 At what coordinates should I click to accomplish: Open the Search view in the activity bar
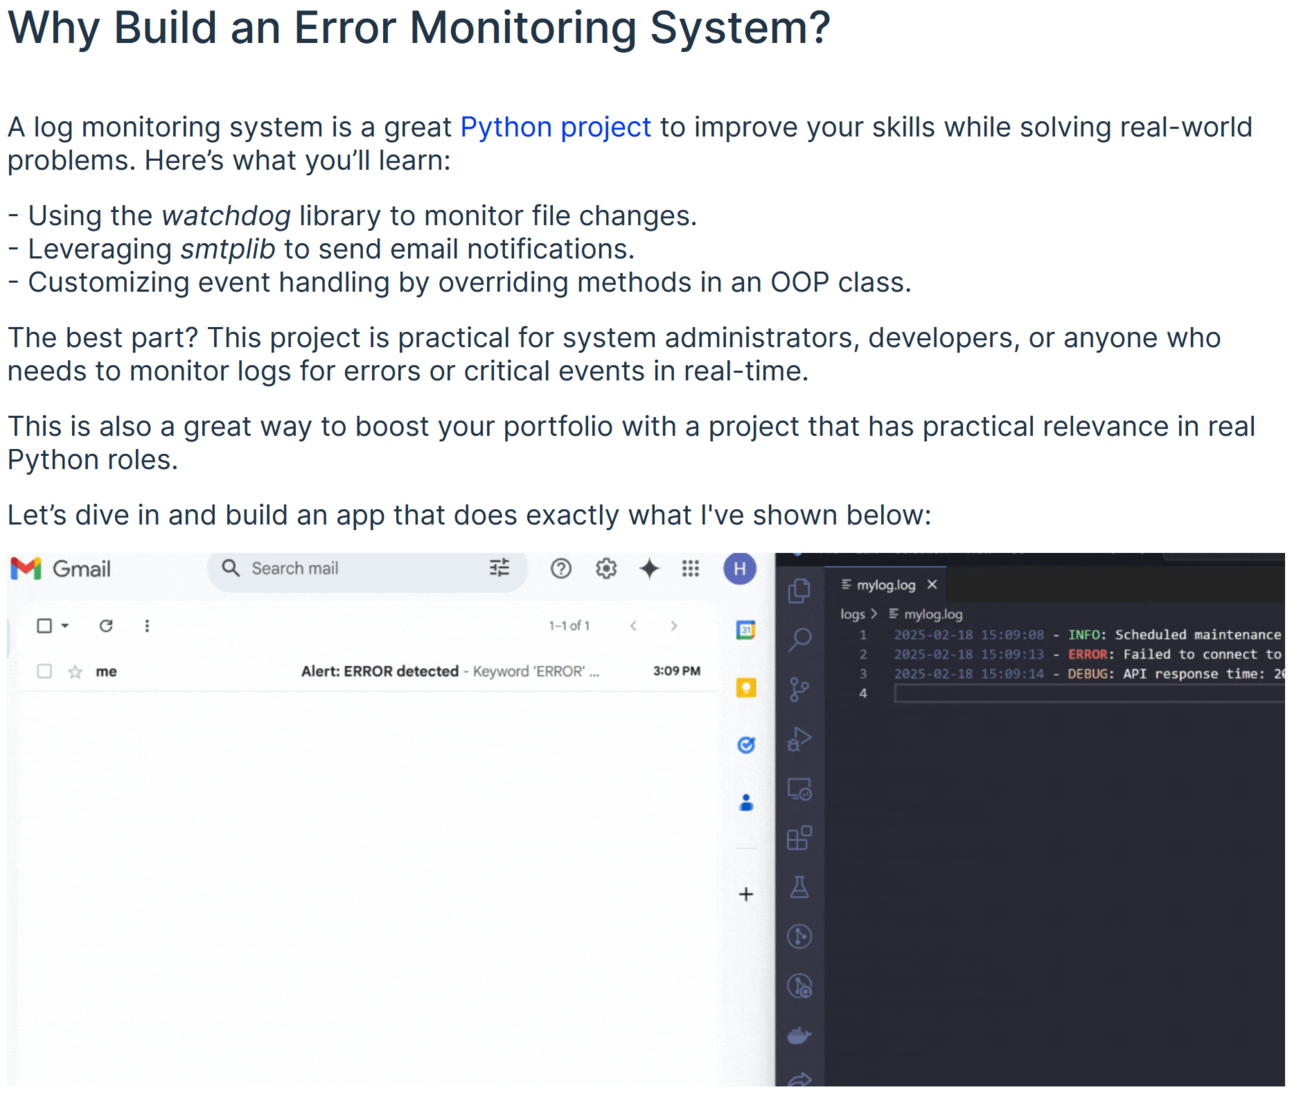(x=799, y=639)
